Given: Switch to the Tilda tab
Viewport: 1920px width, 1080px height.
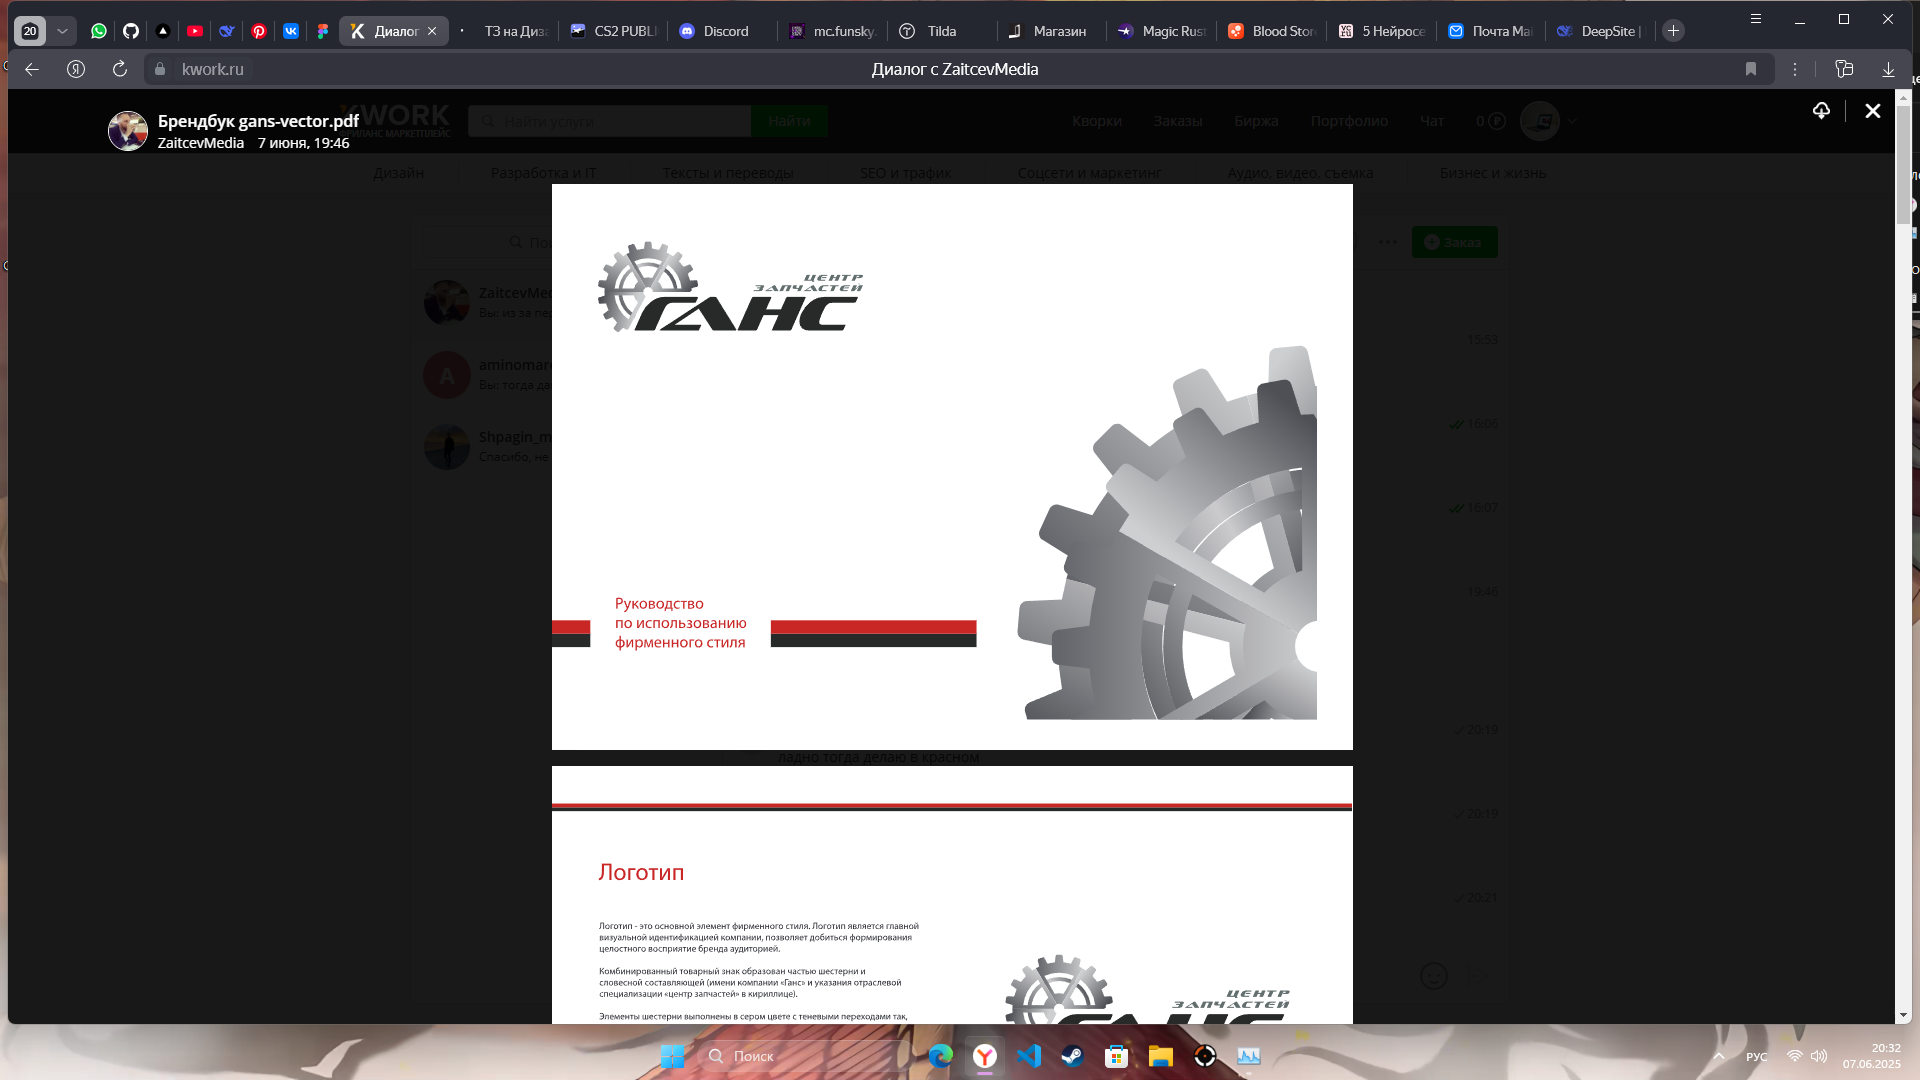Looking at the screenshot, I should tap(941, 31).
